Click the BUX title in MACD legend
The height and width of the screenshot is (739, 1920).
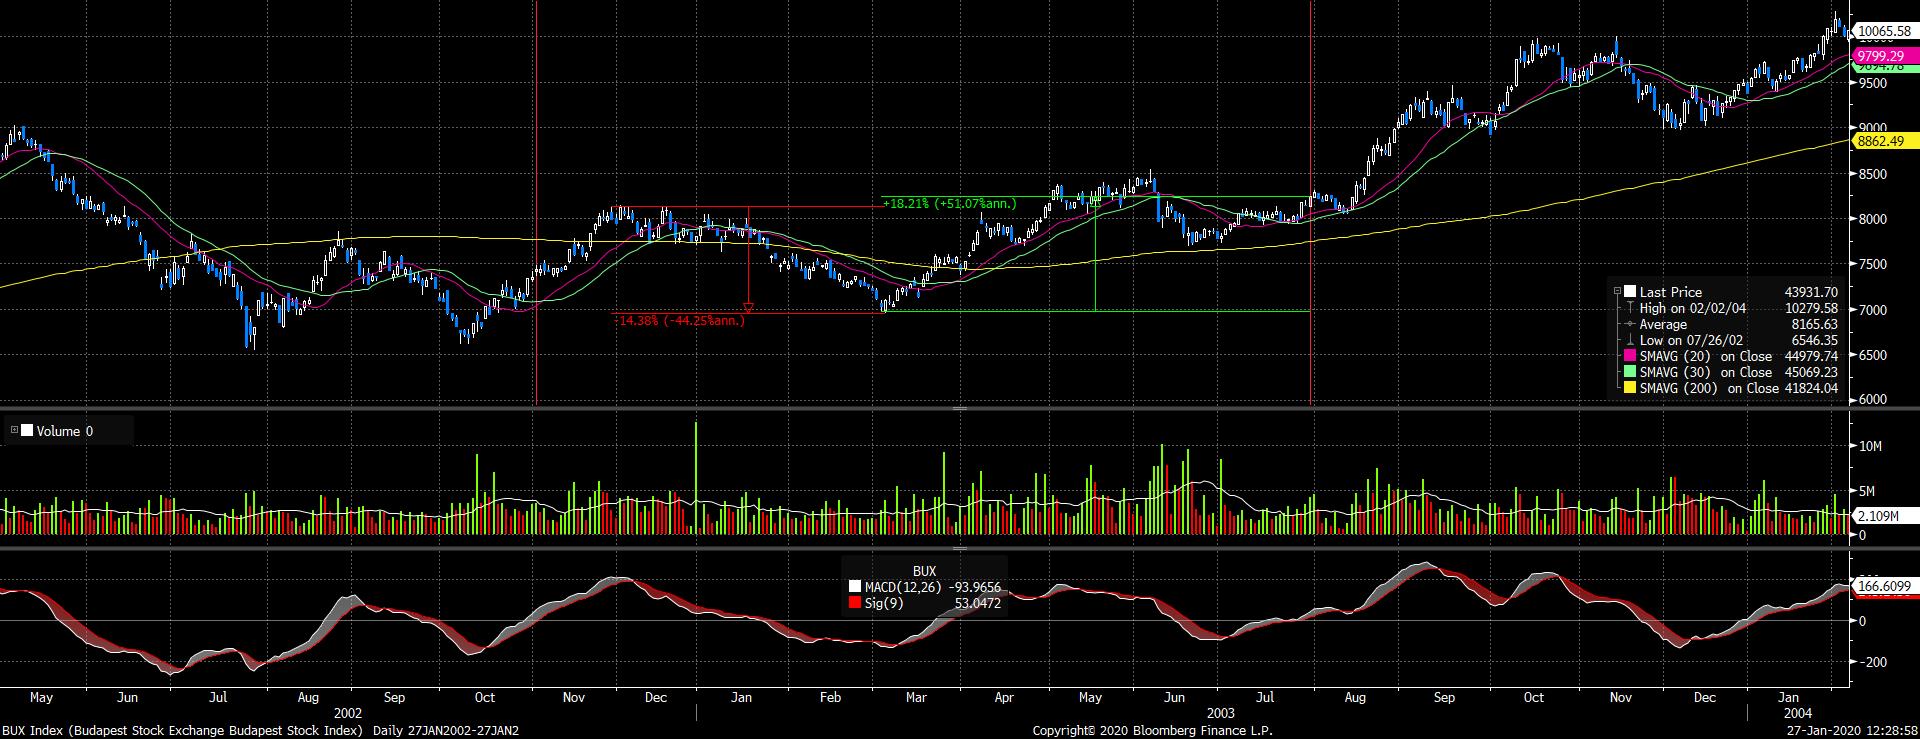pos(924,572)
